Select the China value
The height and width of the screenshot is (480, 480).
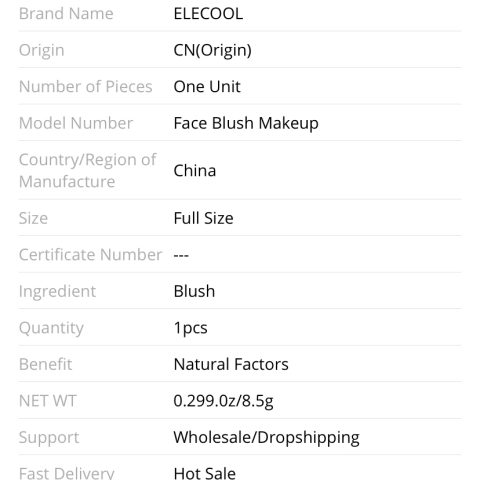tap(195, 171)
